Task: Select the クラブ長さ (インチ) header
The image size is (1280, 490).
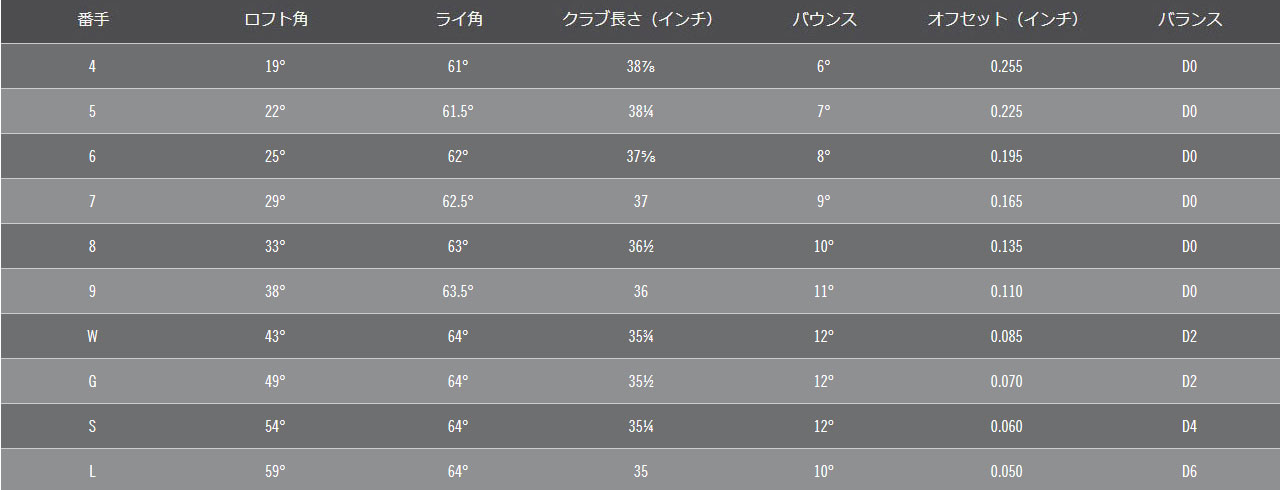Action: pyautogui.click(x=640, y=20)
